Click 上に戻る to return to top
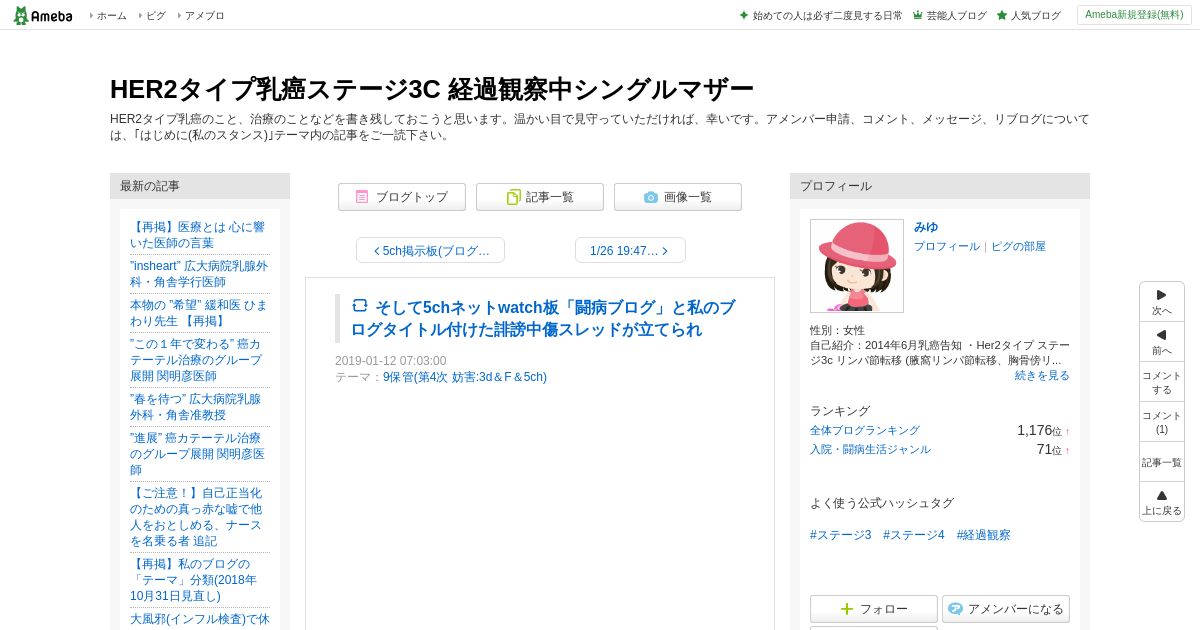 click(x=1162, y=502)
